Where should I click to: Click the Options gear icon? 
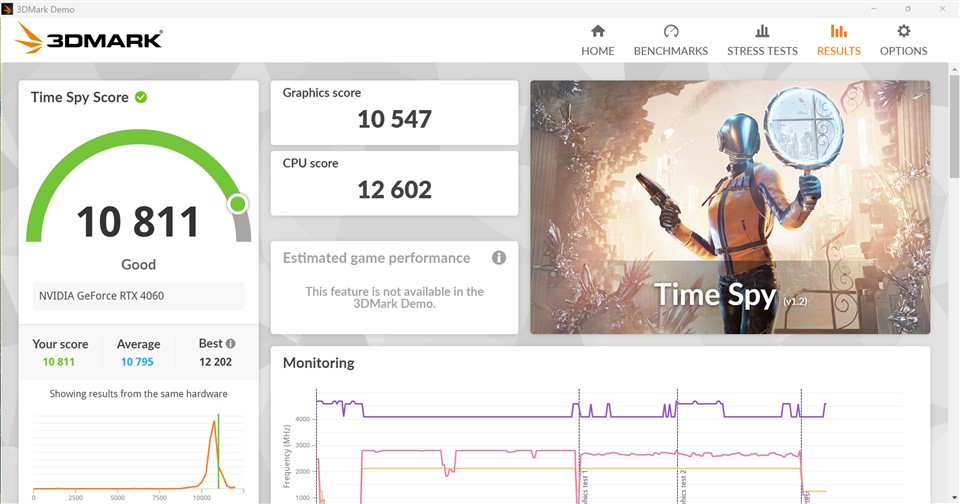click(x=903, y=31)
